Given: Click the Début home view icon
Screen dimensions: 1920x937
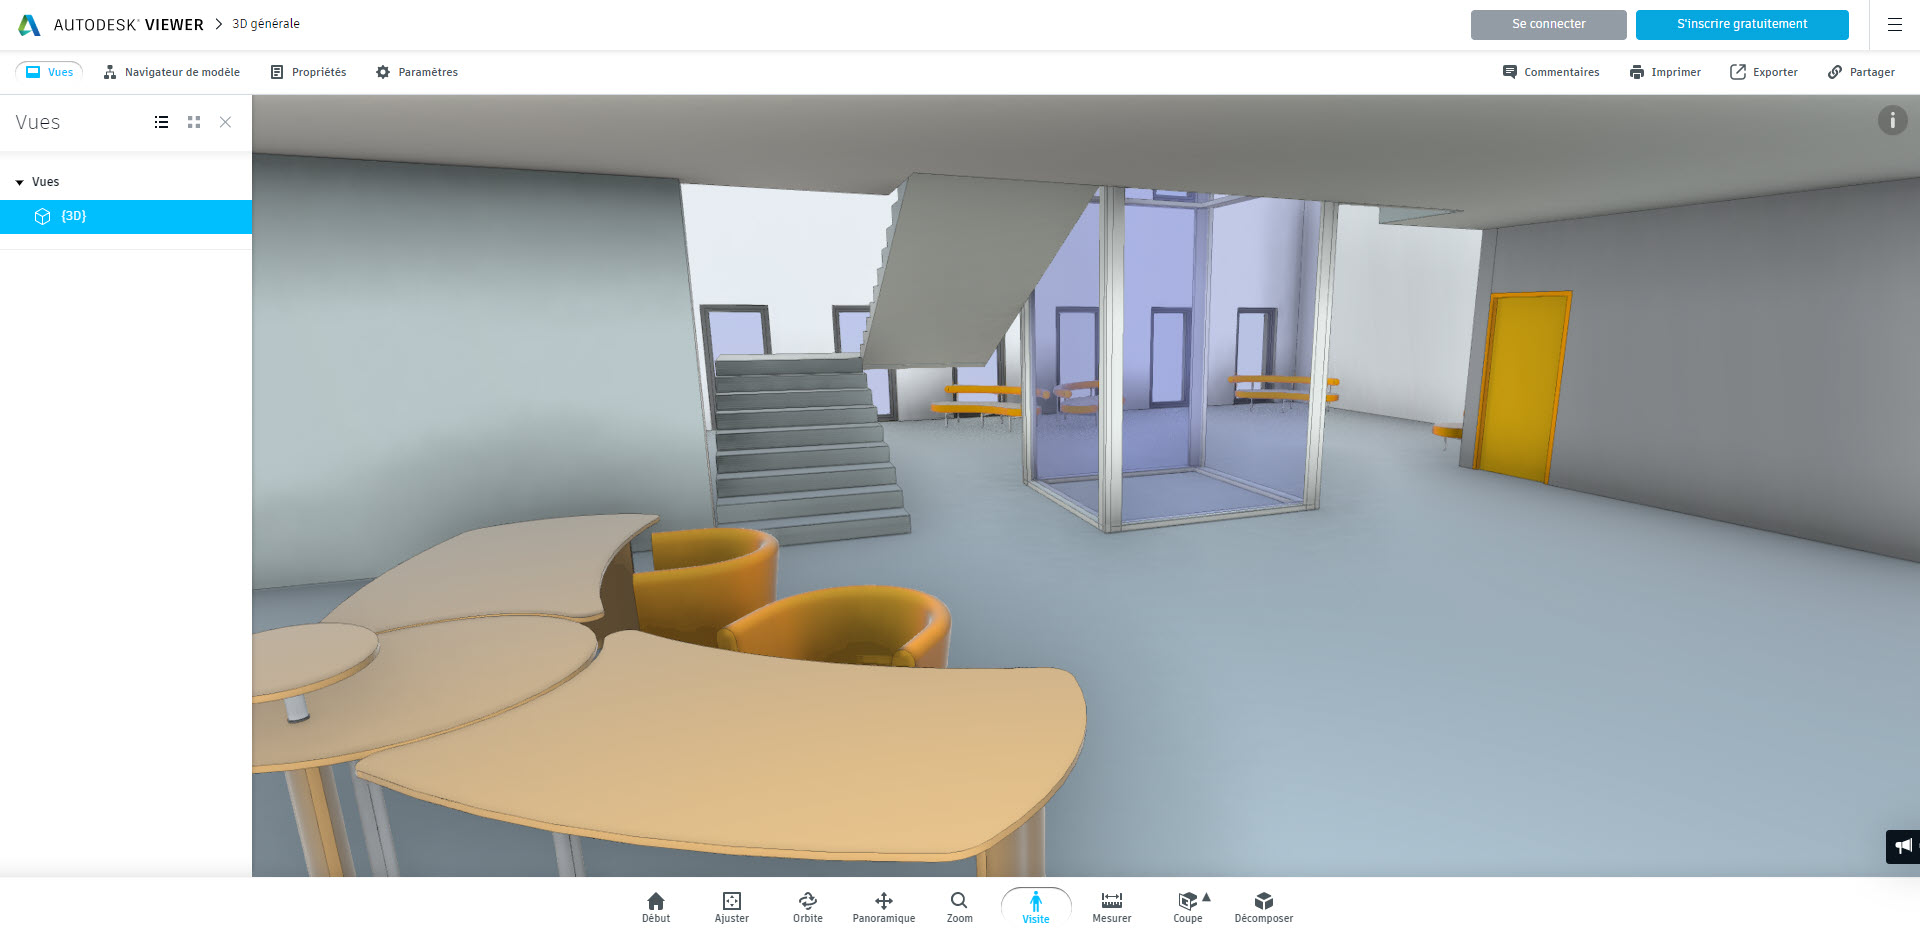Looking at the screenshot, I should pyautogui.click(x=656, y=906).
